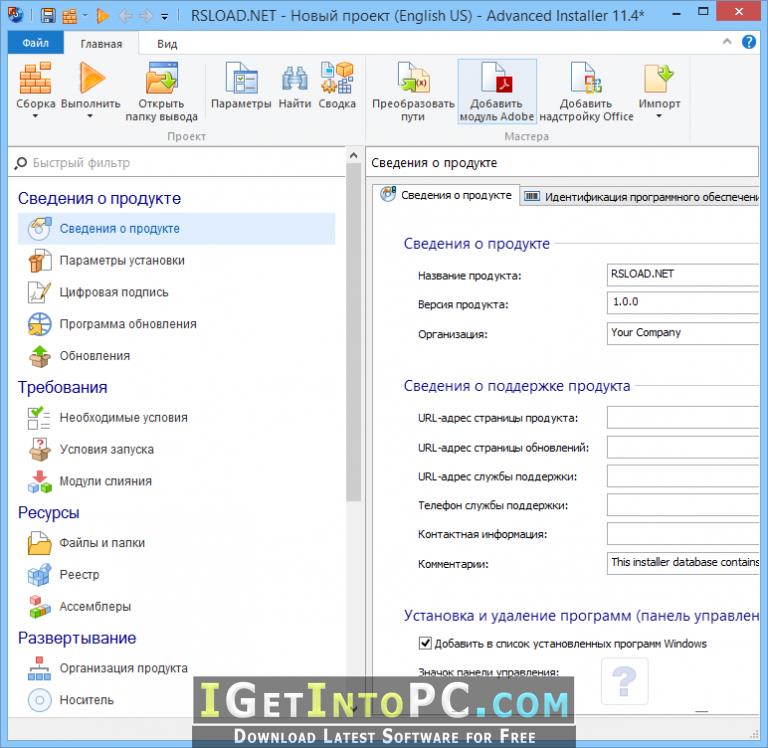This screenshot has width=768, height=748.
Task: Toggle Добавить в список установленных программ checkbox
Action: [425, 643]
